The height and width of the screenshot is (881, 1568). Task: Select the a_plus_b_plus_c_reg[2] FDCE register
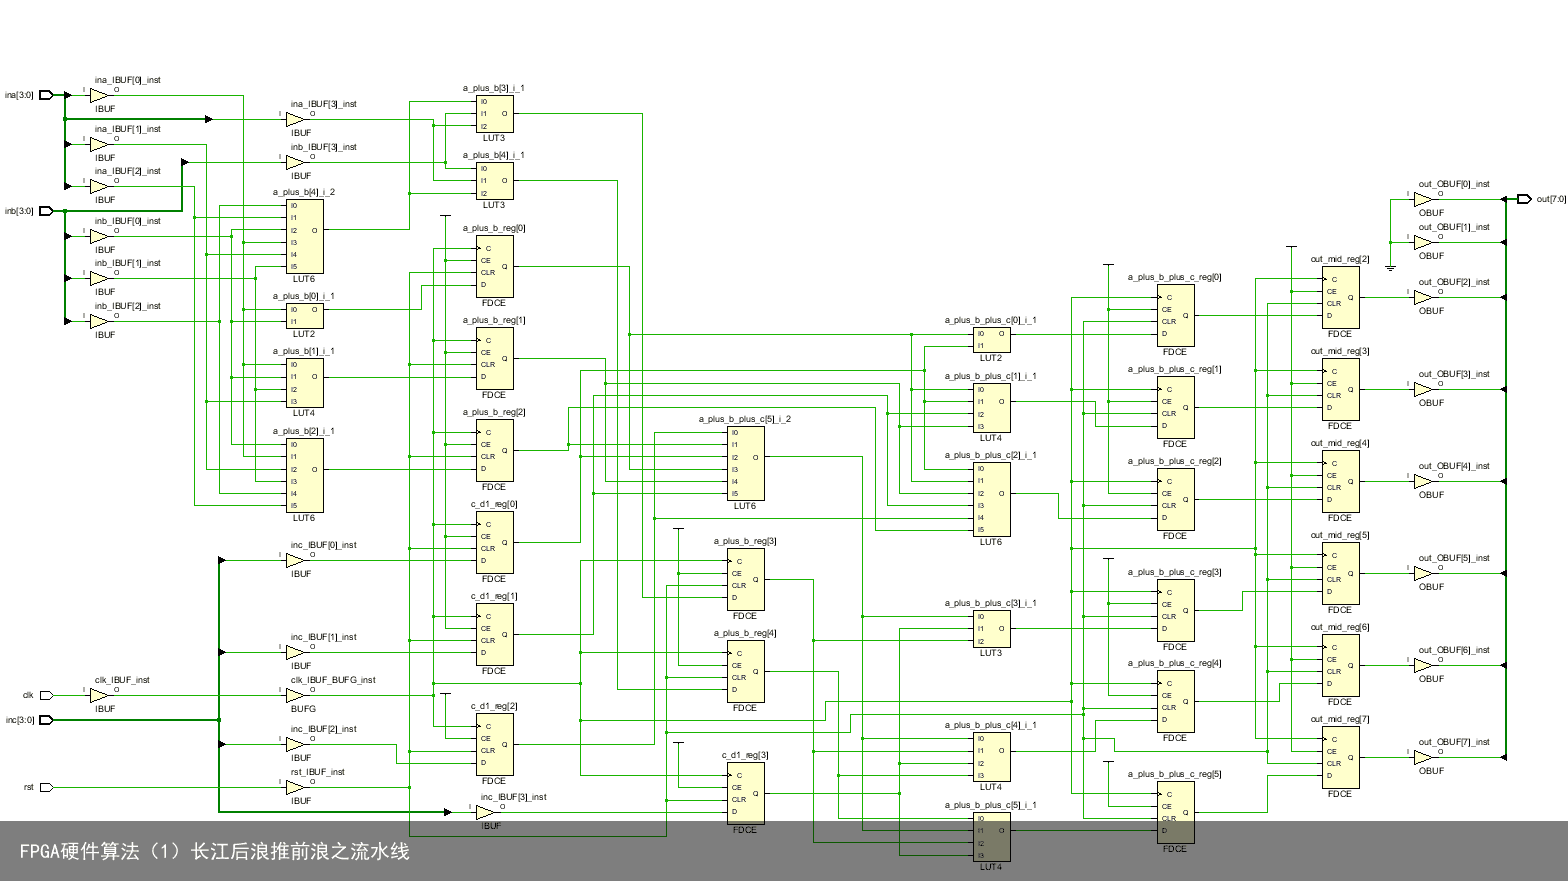point(1175,500)
